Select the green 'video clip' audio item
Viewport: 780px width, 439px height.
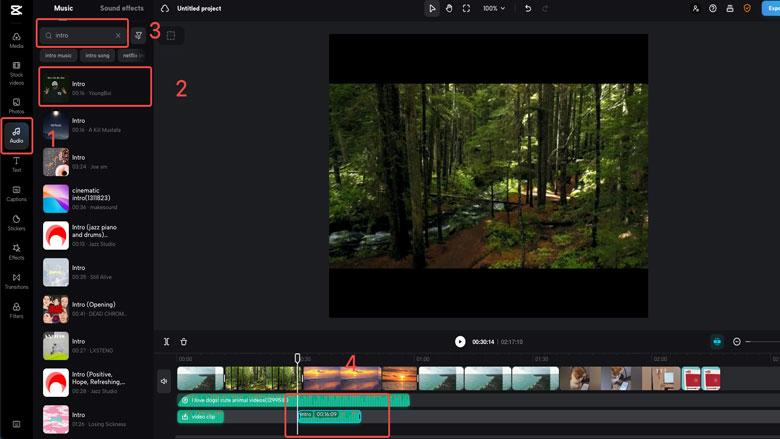[x=200, y=417]
